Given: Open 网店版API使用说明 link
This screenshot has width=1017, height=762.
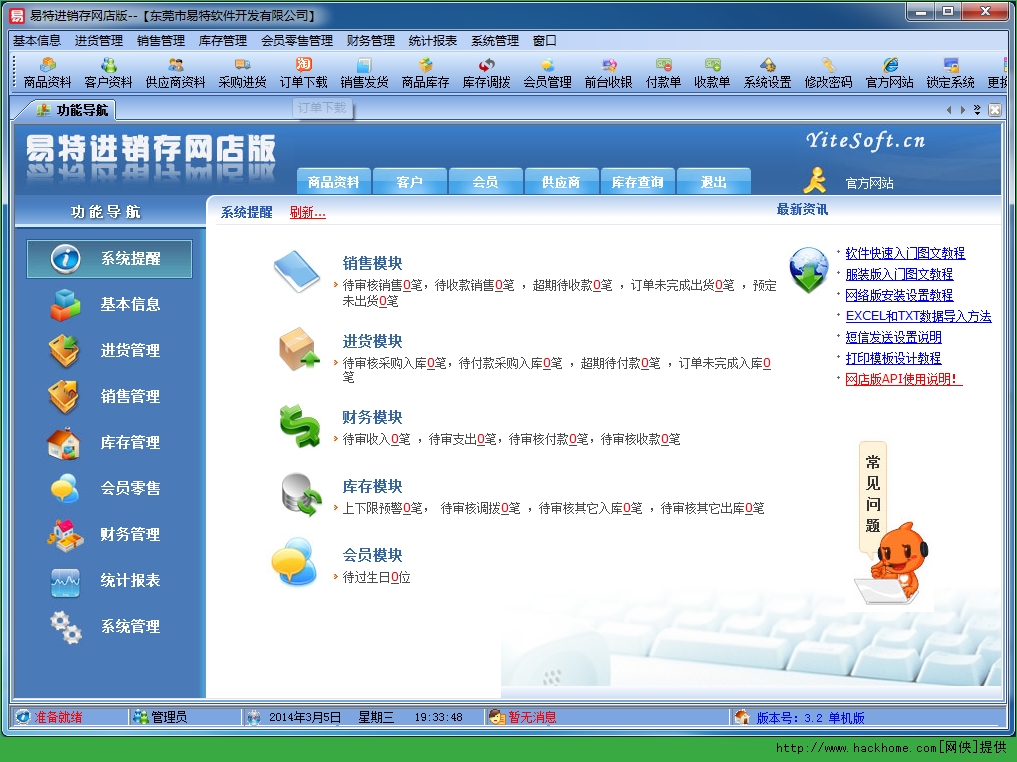Looking at the screenshot, I should [x=903, y=379].
